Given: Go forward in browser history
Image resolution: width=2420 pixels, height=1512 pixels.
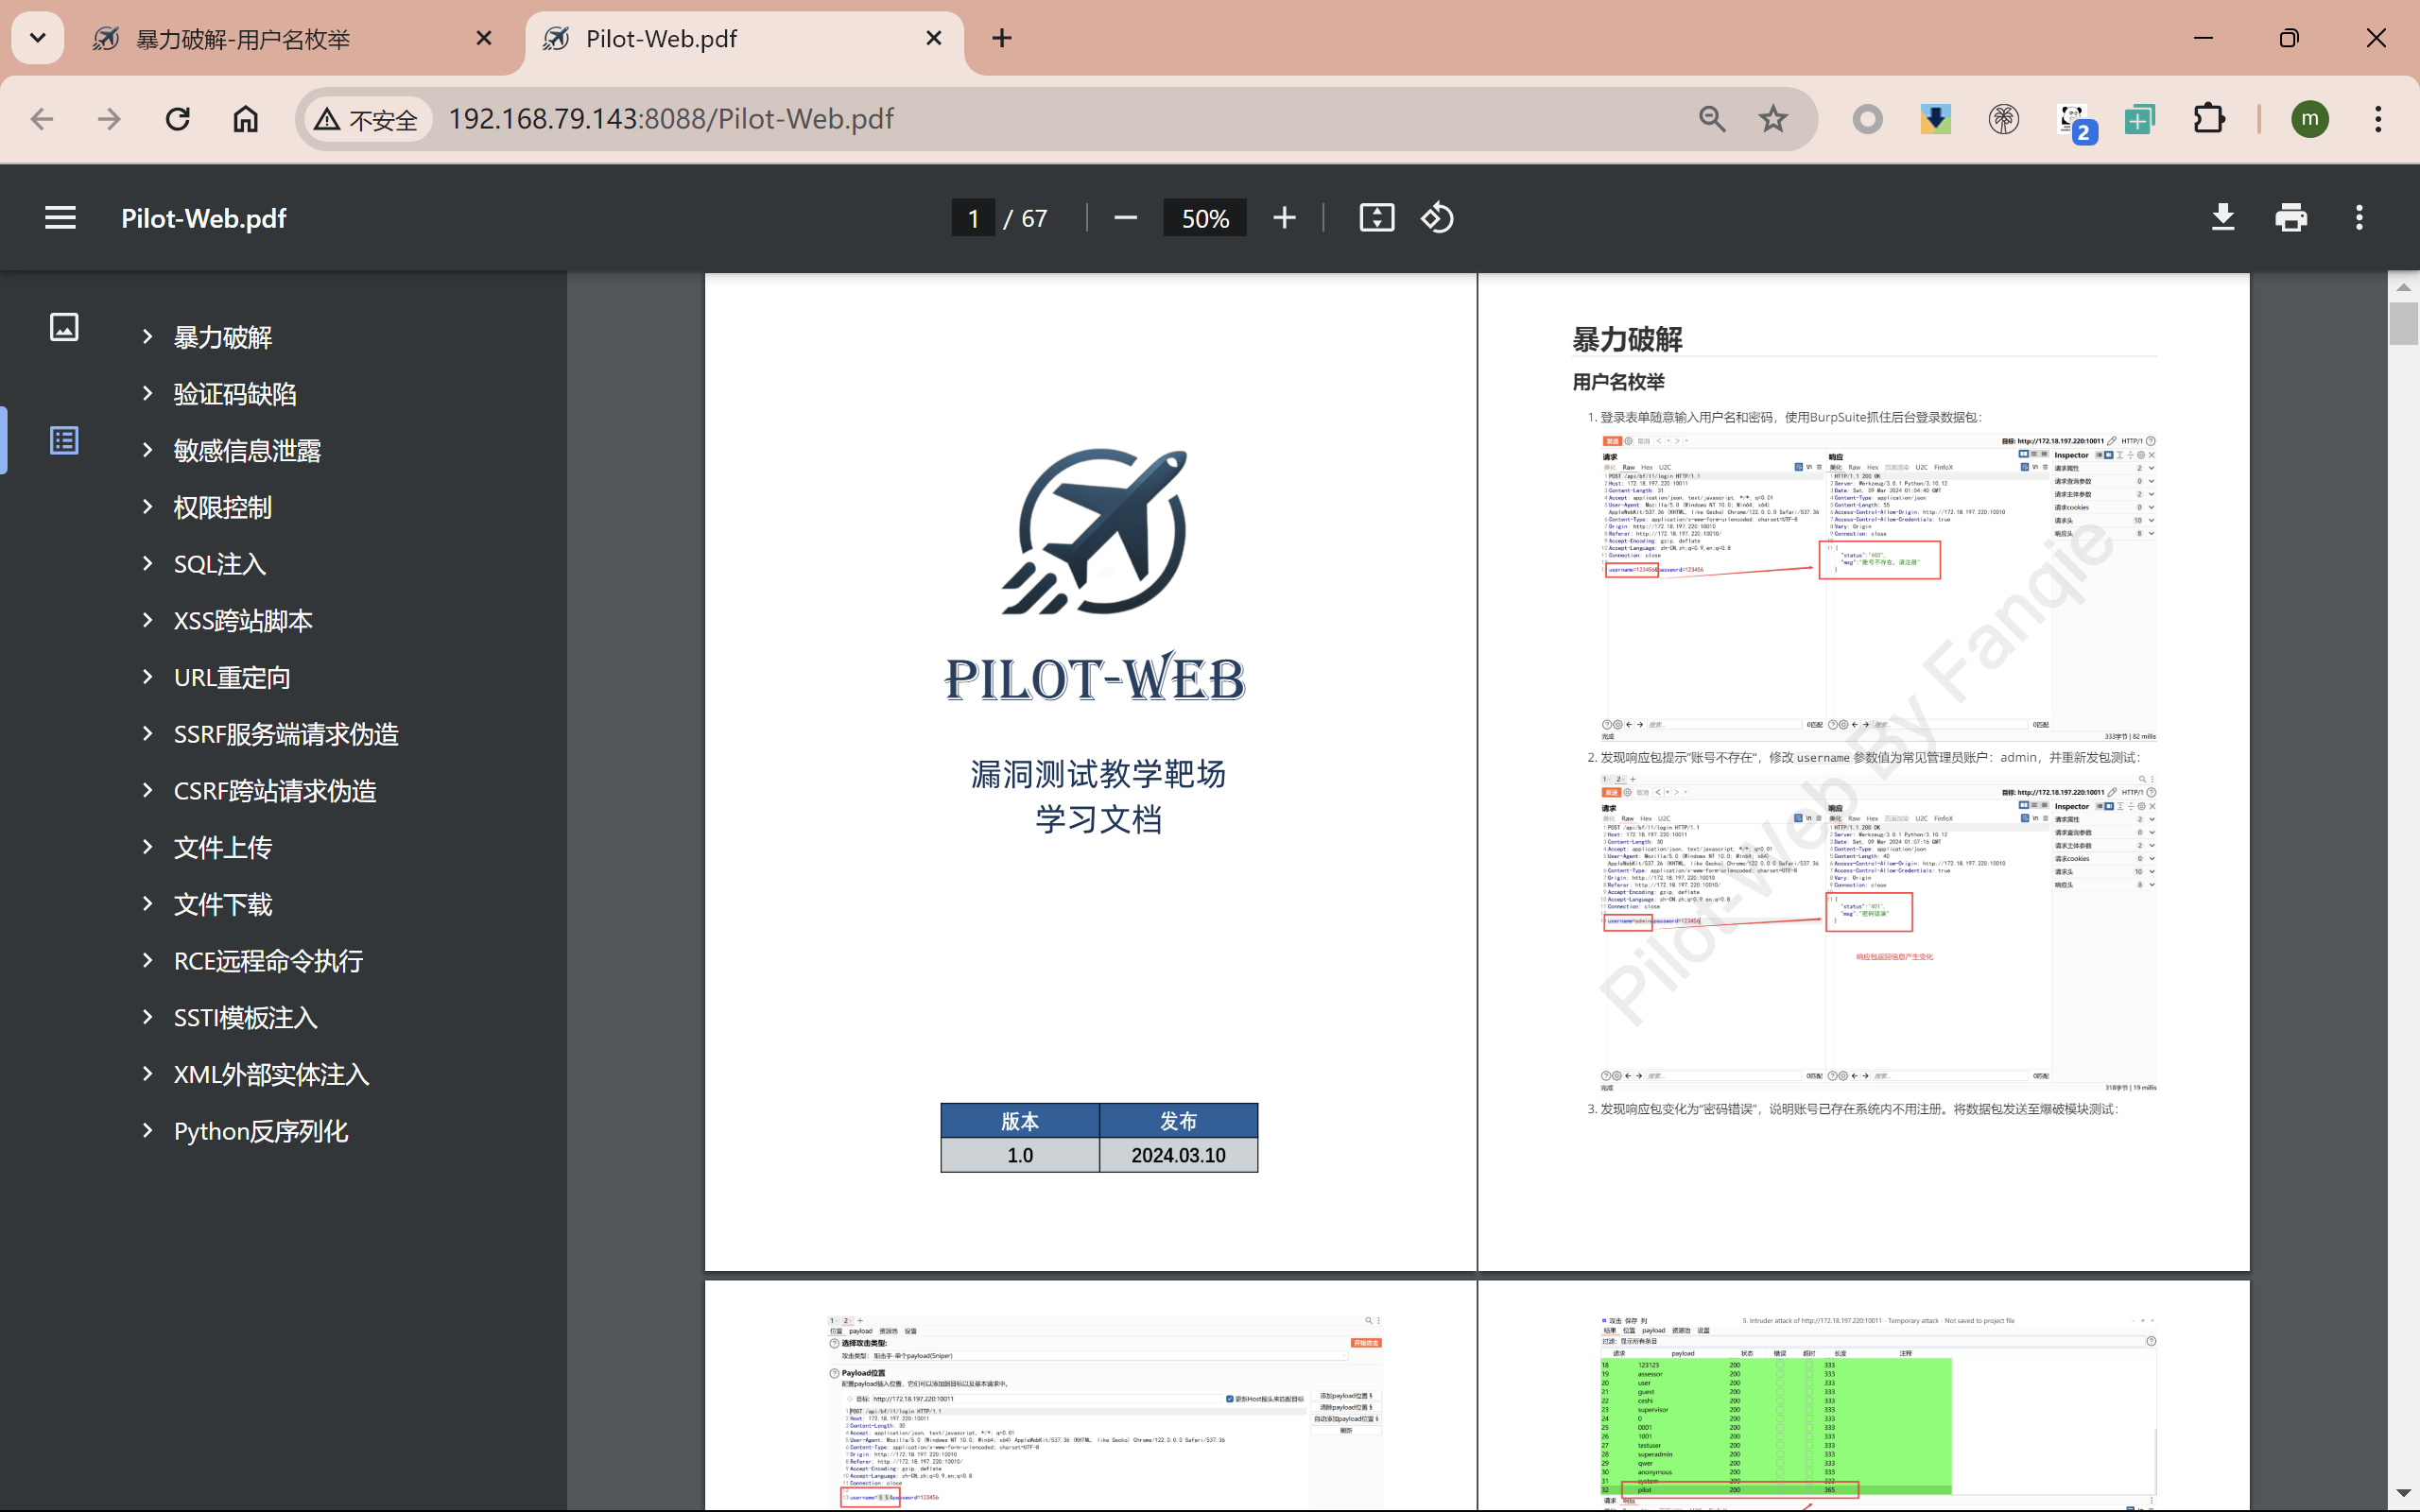Looking at the screenshot, I should click(x=109, y=120).
